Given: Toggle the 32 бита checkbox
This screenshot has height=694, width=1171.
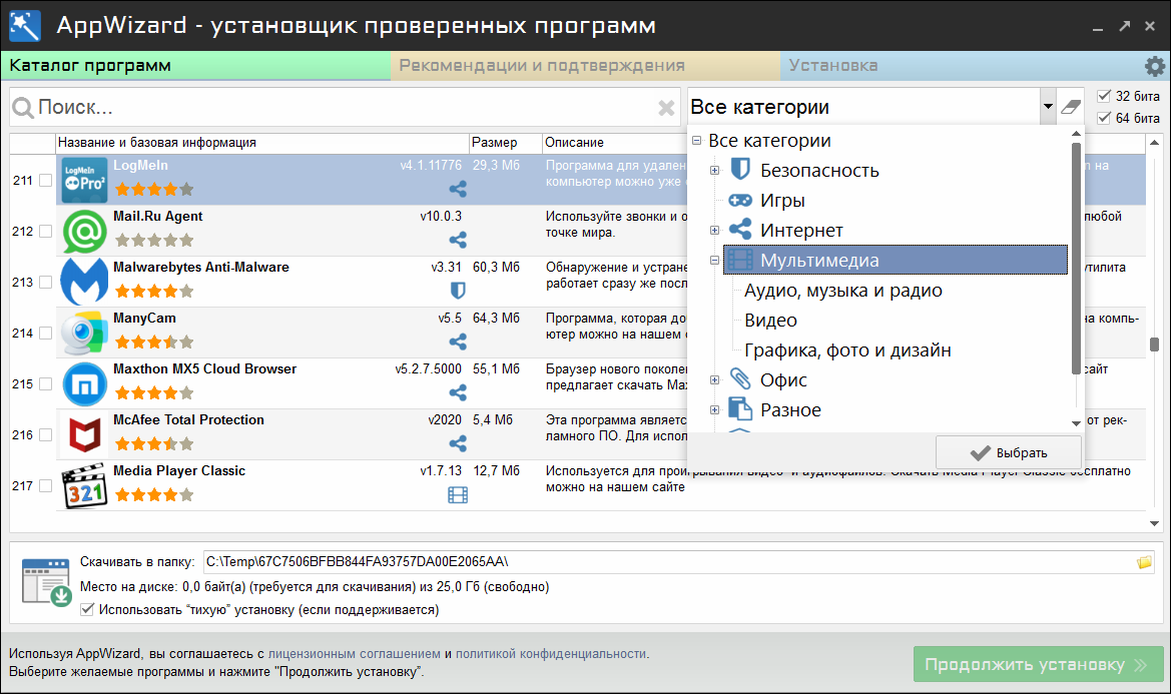Looking at the screenshot, I should click(1104, 96).
